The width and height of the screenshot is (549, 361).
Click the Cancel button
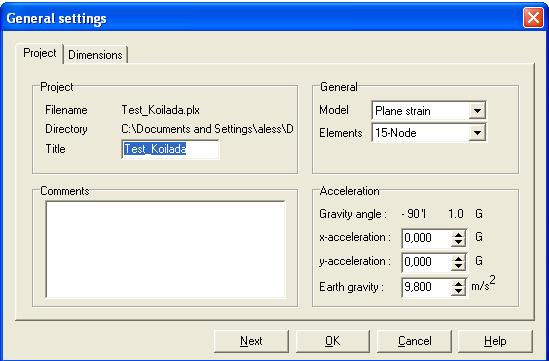pos(414,341)
